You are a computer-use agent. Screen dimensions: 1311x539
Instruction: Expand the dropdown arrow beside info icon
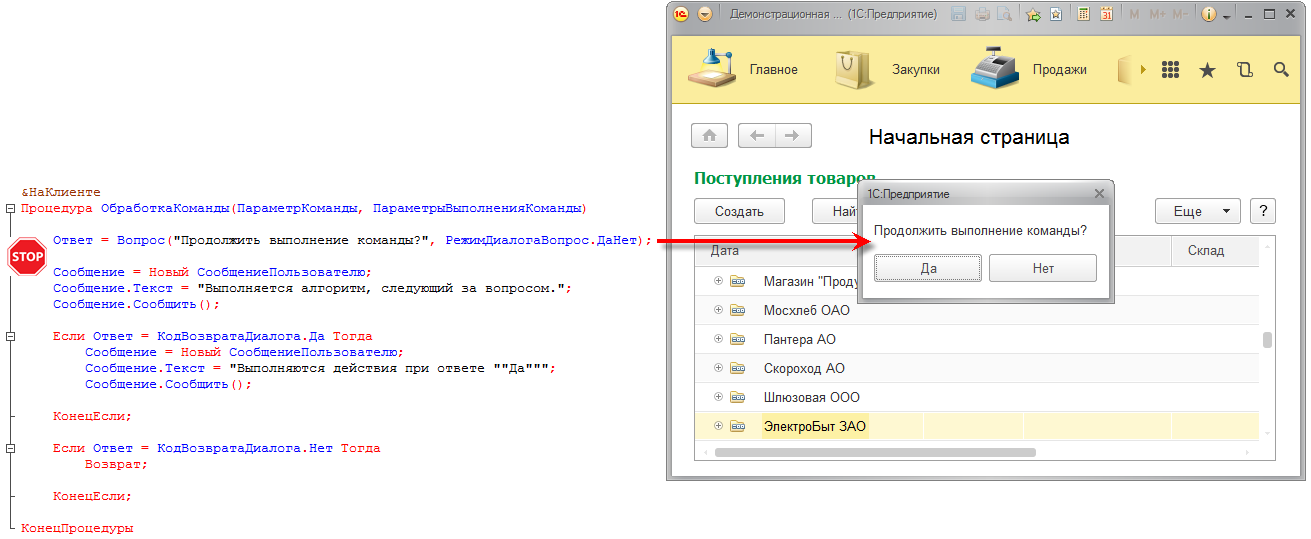click(1226, 15)
